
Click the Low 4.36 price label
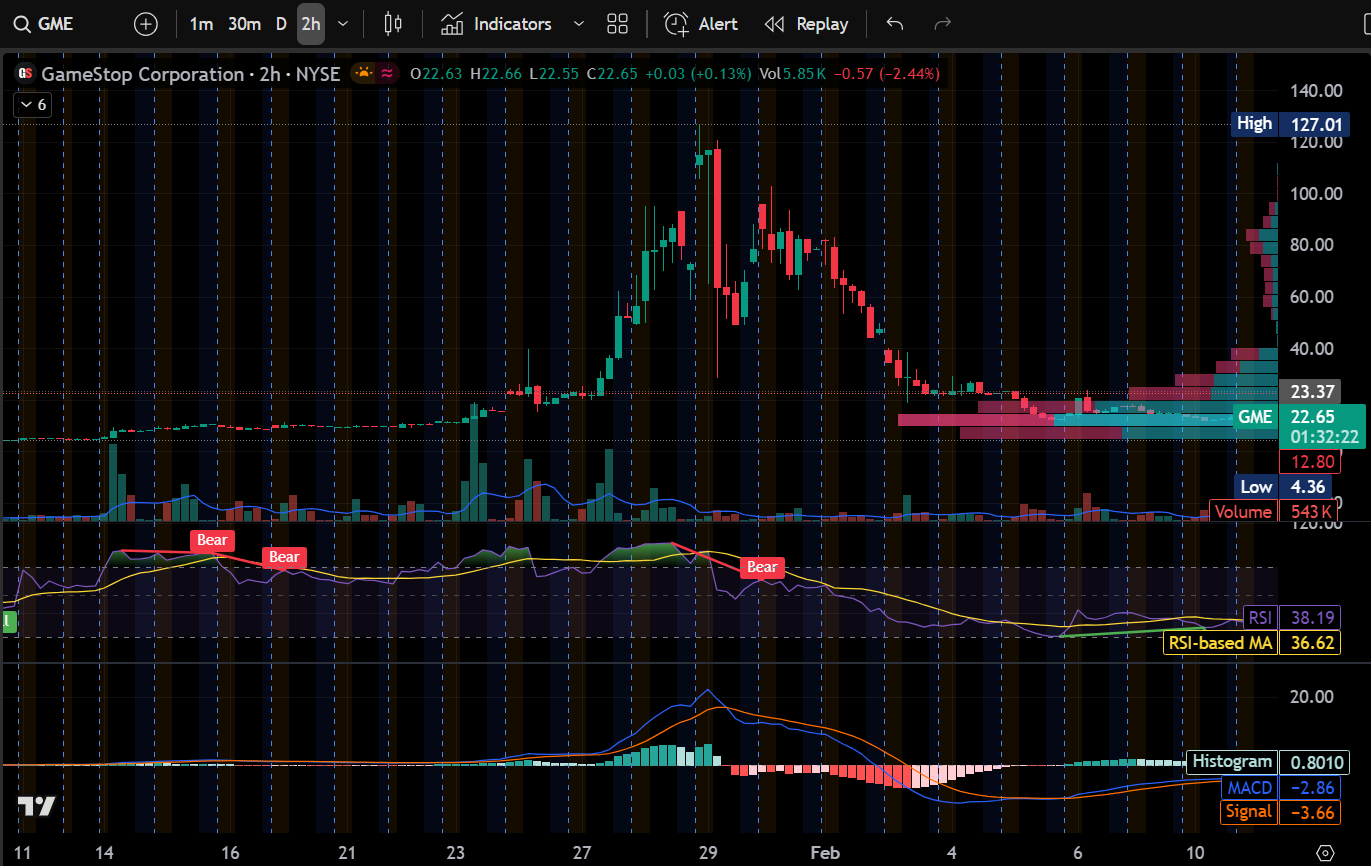point(1284,488)
